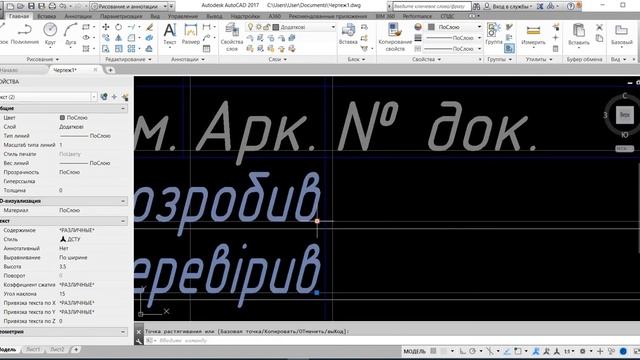Open the annotation scale 1:1 dropdown
Screen dimensions: 640x360
tap(569, 351)
